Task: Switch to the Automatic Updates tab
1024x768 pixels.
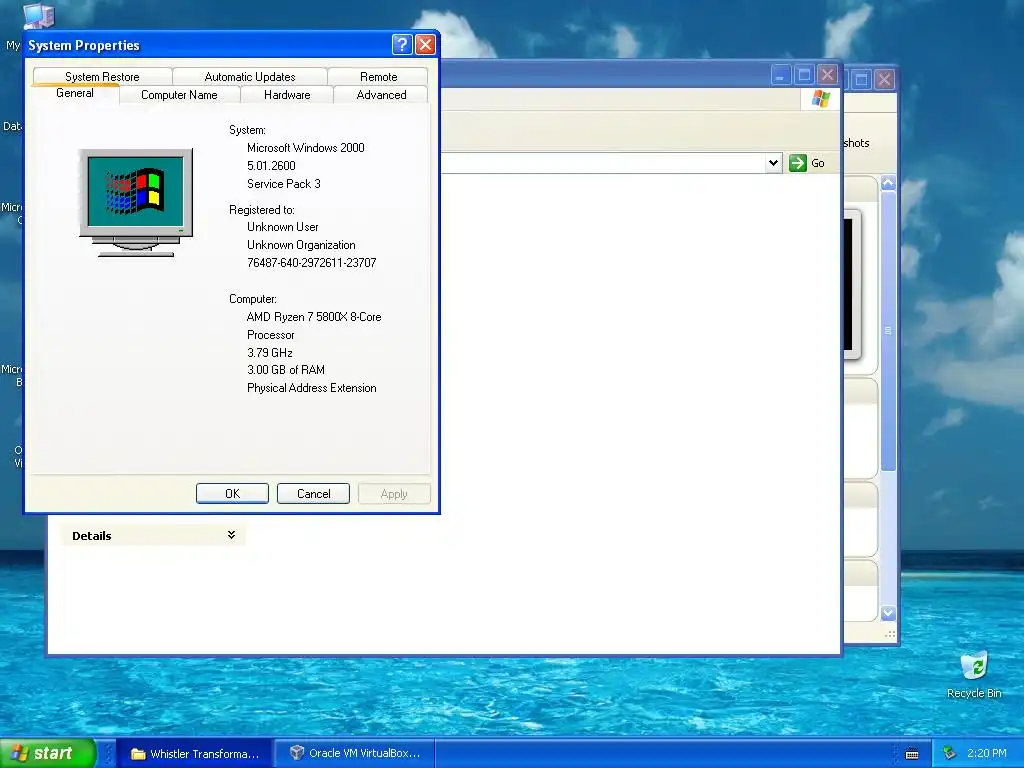Action: point(249,76)
